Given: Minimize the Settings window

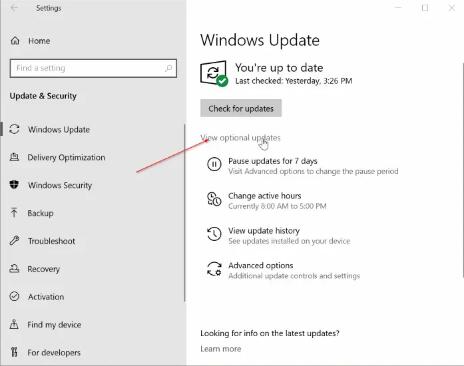Looking at the screenshot, I should click(x=398, y=8).
